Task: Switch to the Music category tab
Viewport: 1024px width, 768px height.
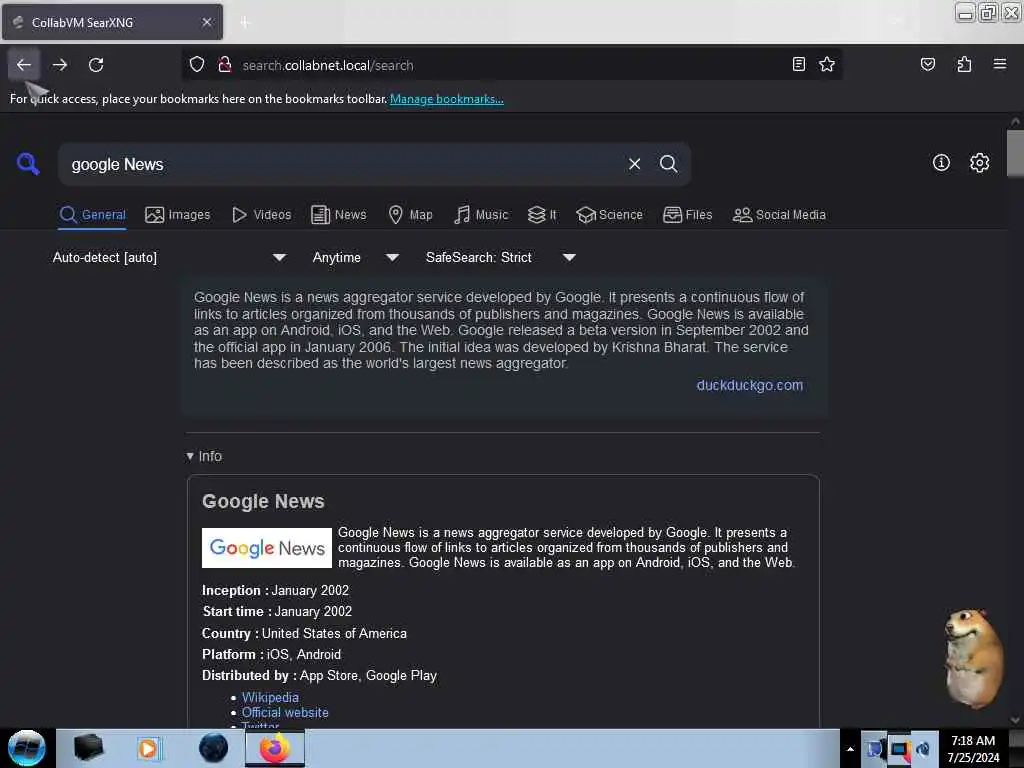Action: tap(481, 215)
